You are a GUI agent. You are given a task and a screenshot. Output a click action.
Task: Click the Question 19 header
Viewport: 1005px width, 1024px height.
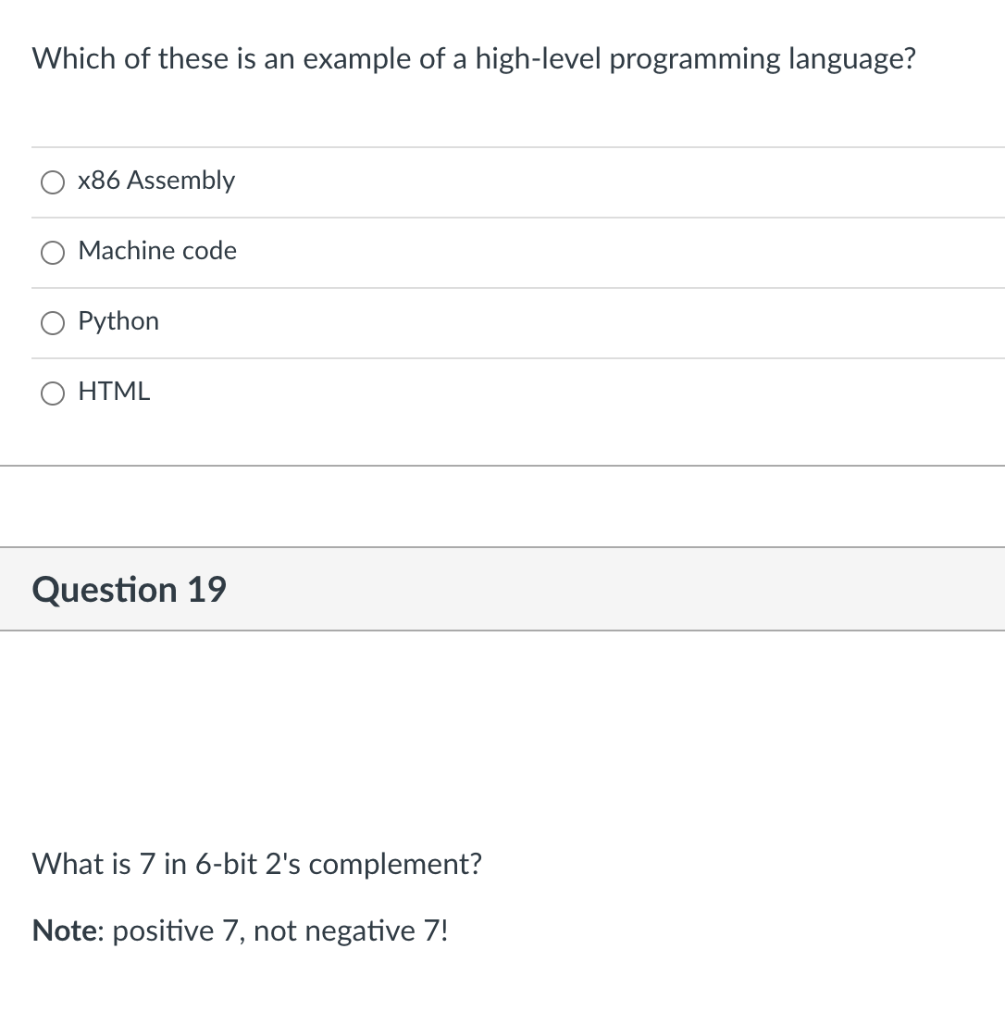[x=130, y=589]
